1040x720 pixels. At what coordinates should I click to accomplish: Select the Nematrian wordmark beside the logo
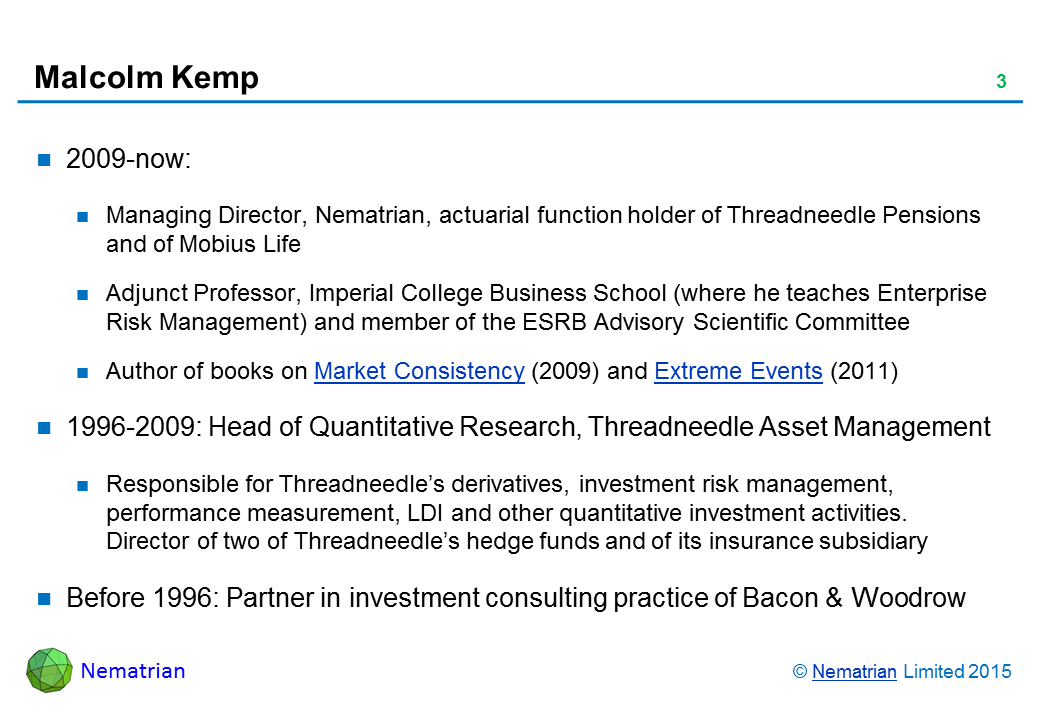click(133, 671)
